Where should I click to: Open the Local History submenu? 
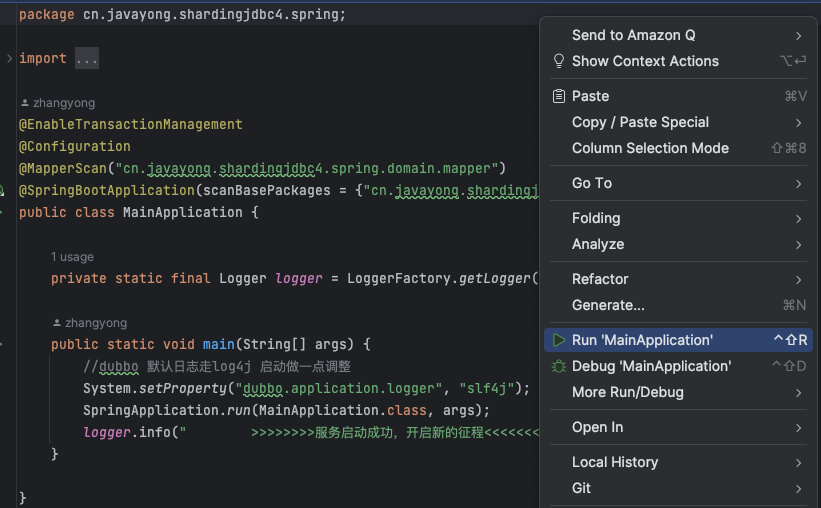point(615,462)
